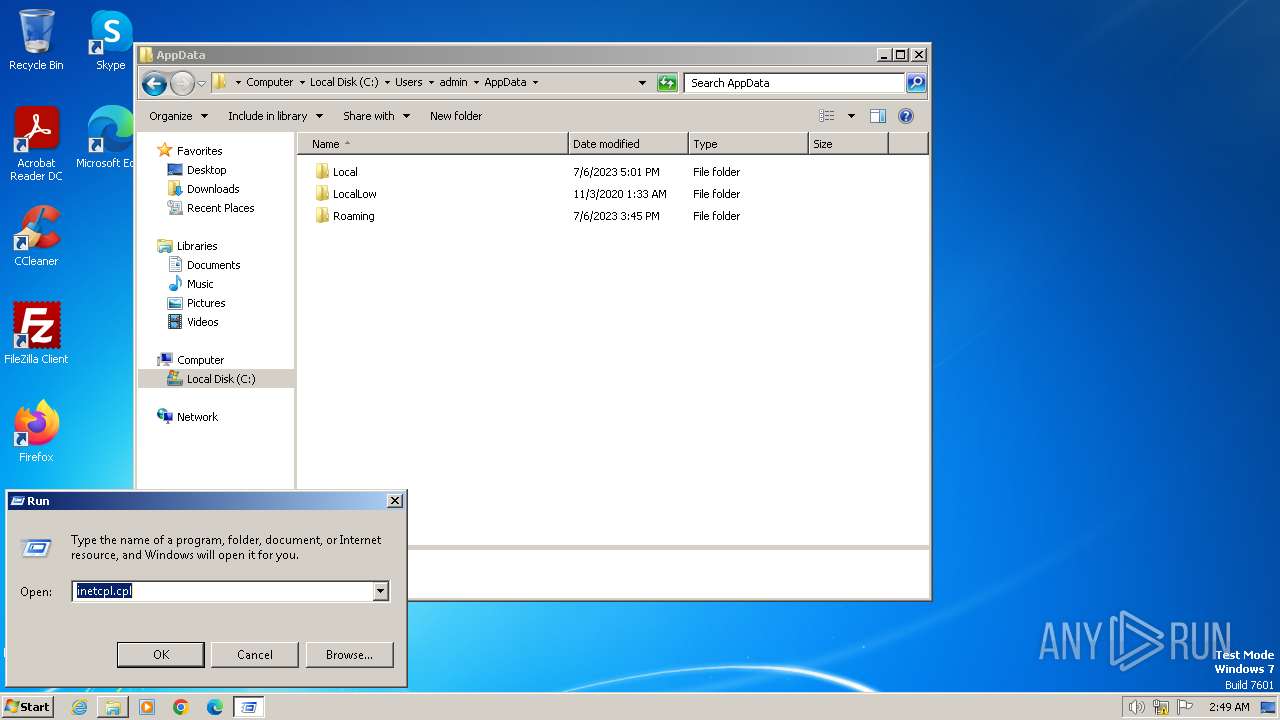The width and height of the screenshot is (1280, 720).
Task: Click OK in the Run dialog
Action: 161,655
